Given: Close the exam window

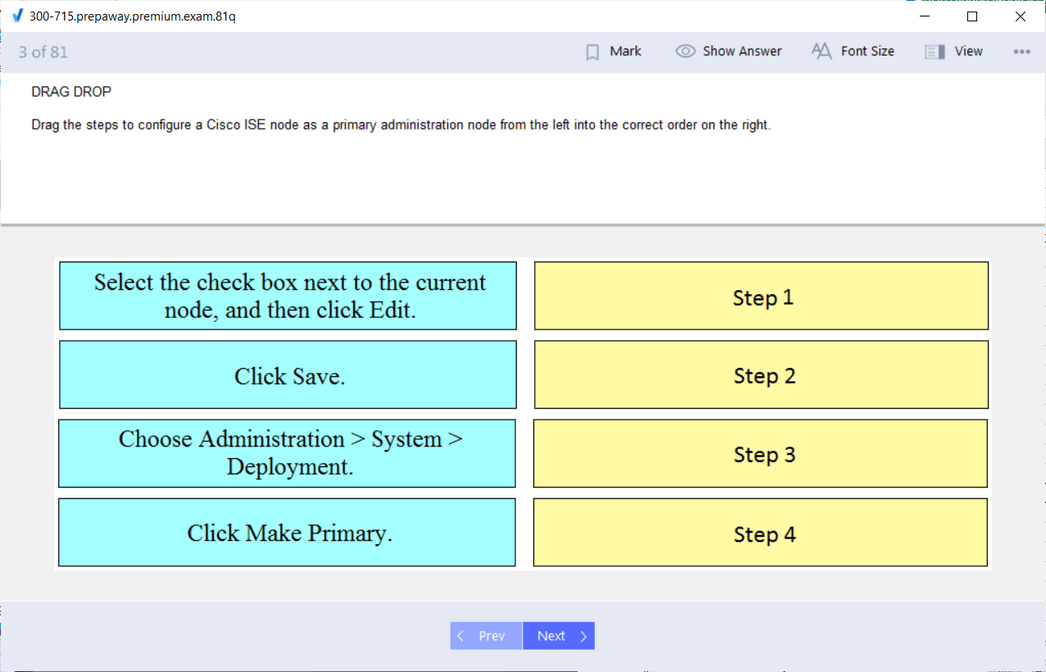Looking at the screenshot, I should point(1020,16).
